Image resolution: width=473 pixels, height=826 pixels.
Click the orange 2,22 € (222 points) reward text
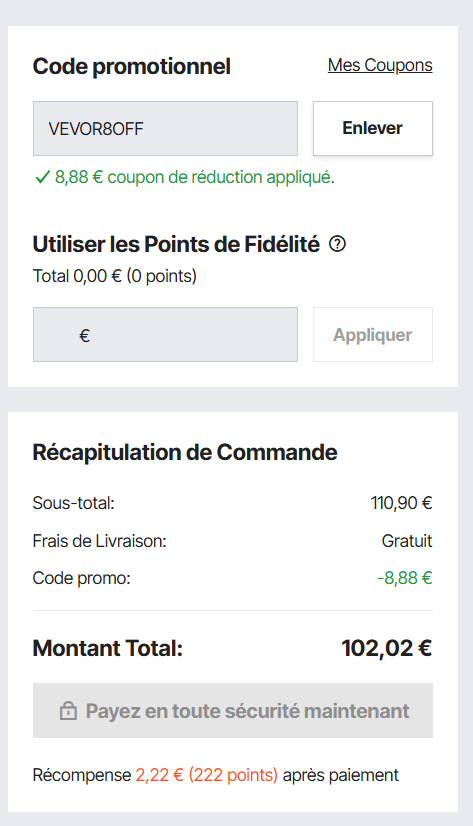tap(206, 775)
